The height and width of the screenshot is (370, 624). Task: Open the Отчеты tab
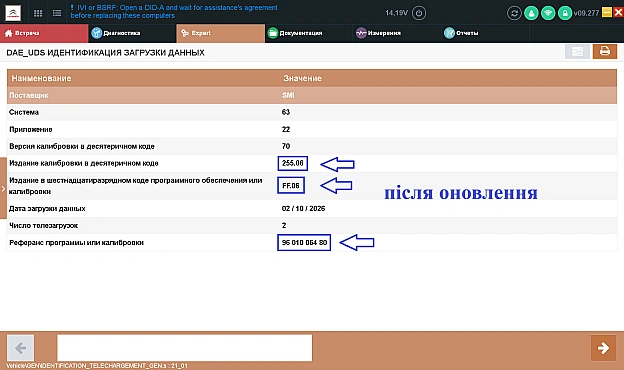(486, 33)
